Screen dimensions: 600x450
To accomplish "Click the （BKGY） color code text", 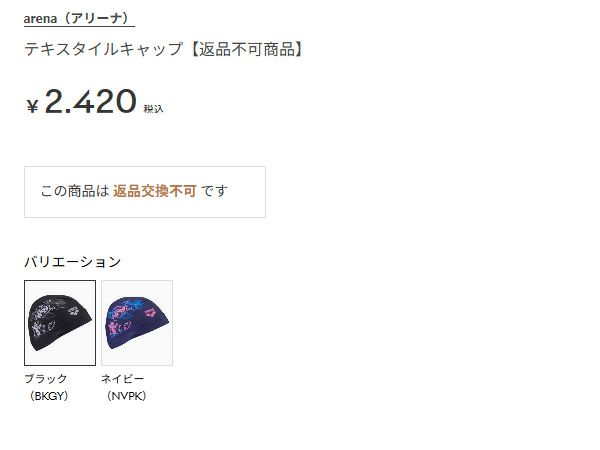I will [49, 396].
